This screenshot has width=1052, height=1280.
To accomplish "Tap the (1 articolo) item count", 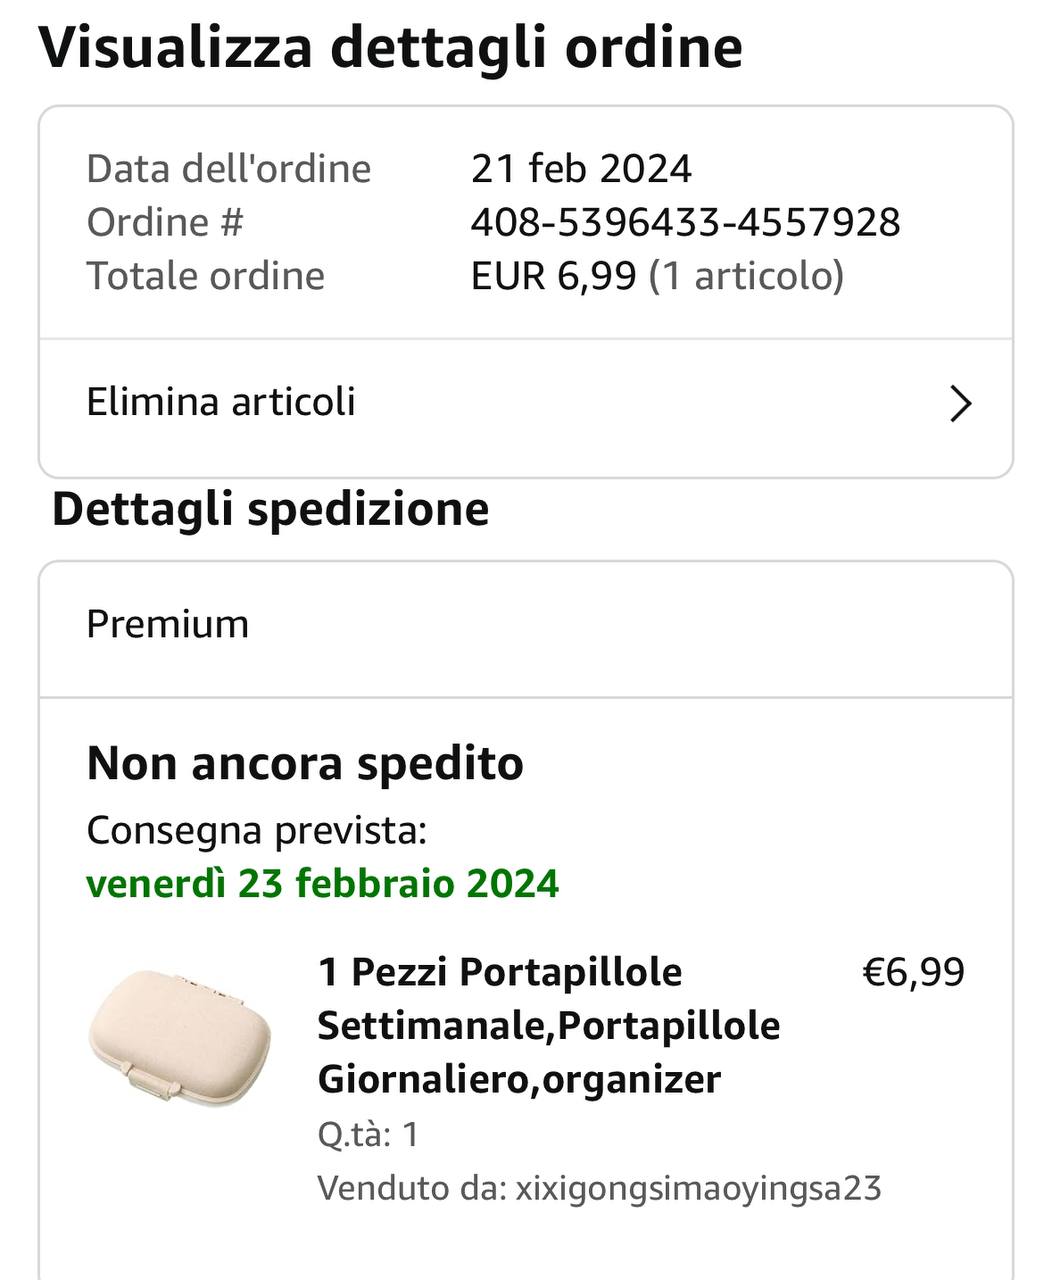I will [x=746, y=276].
